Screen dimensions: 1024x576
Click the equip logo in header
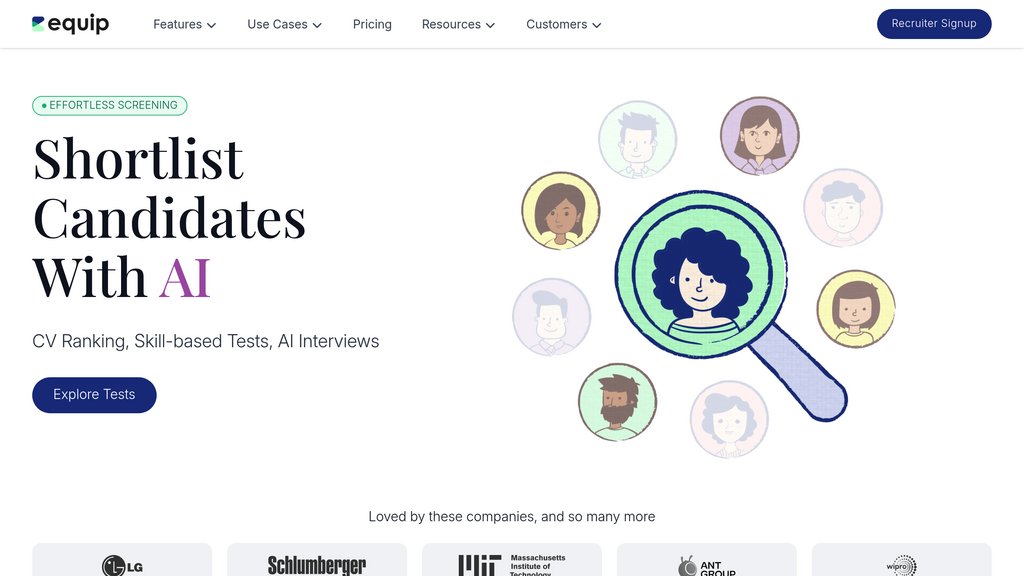click(x=70, y=24)
